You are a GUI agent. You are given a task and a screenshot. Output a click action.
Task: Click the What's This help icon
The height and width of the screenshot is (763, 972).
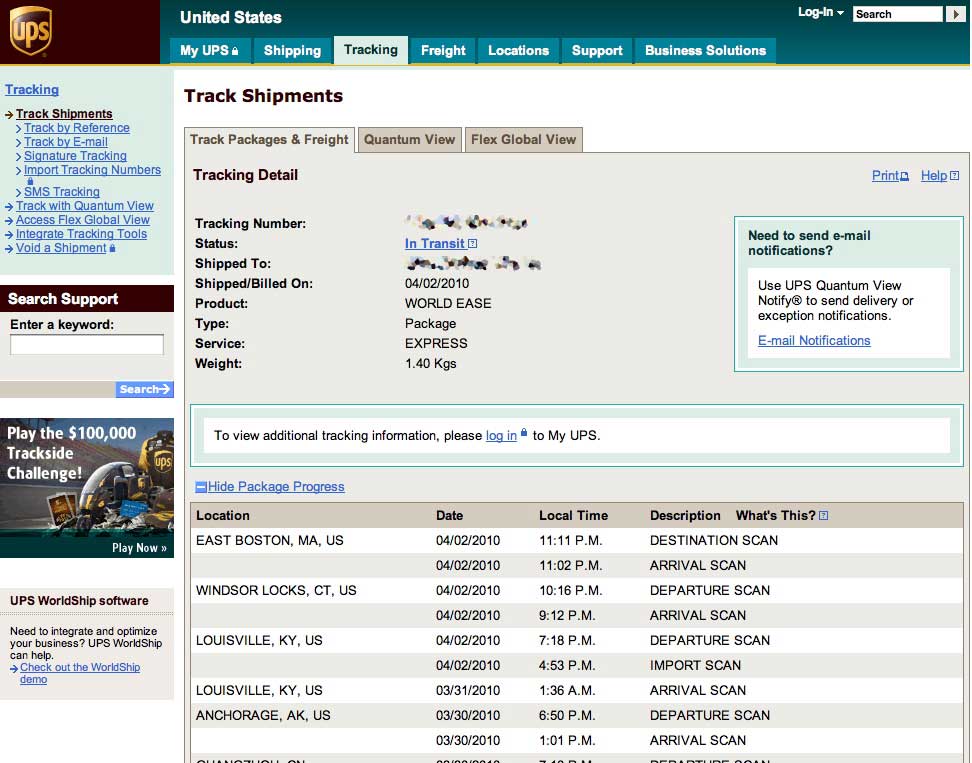[823, 516]
